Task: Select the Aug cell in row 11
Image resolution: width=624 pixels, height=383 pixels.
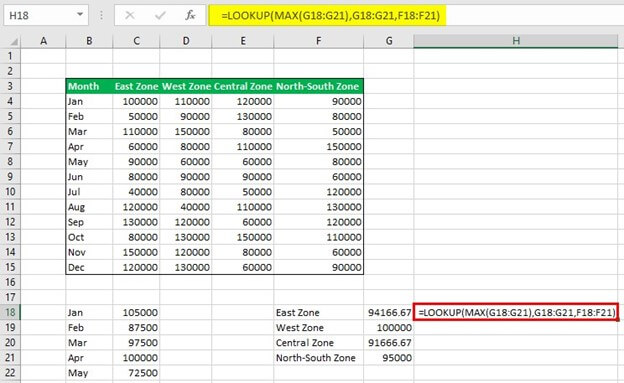Action: 89,207
